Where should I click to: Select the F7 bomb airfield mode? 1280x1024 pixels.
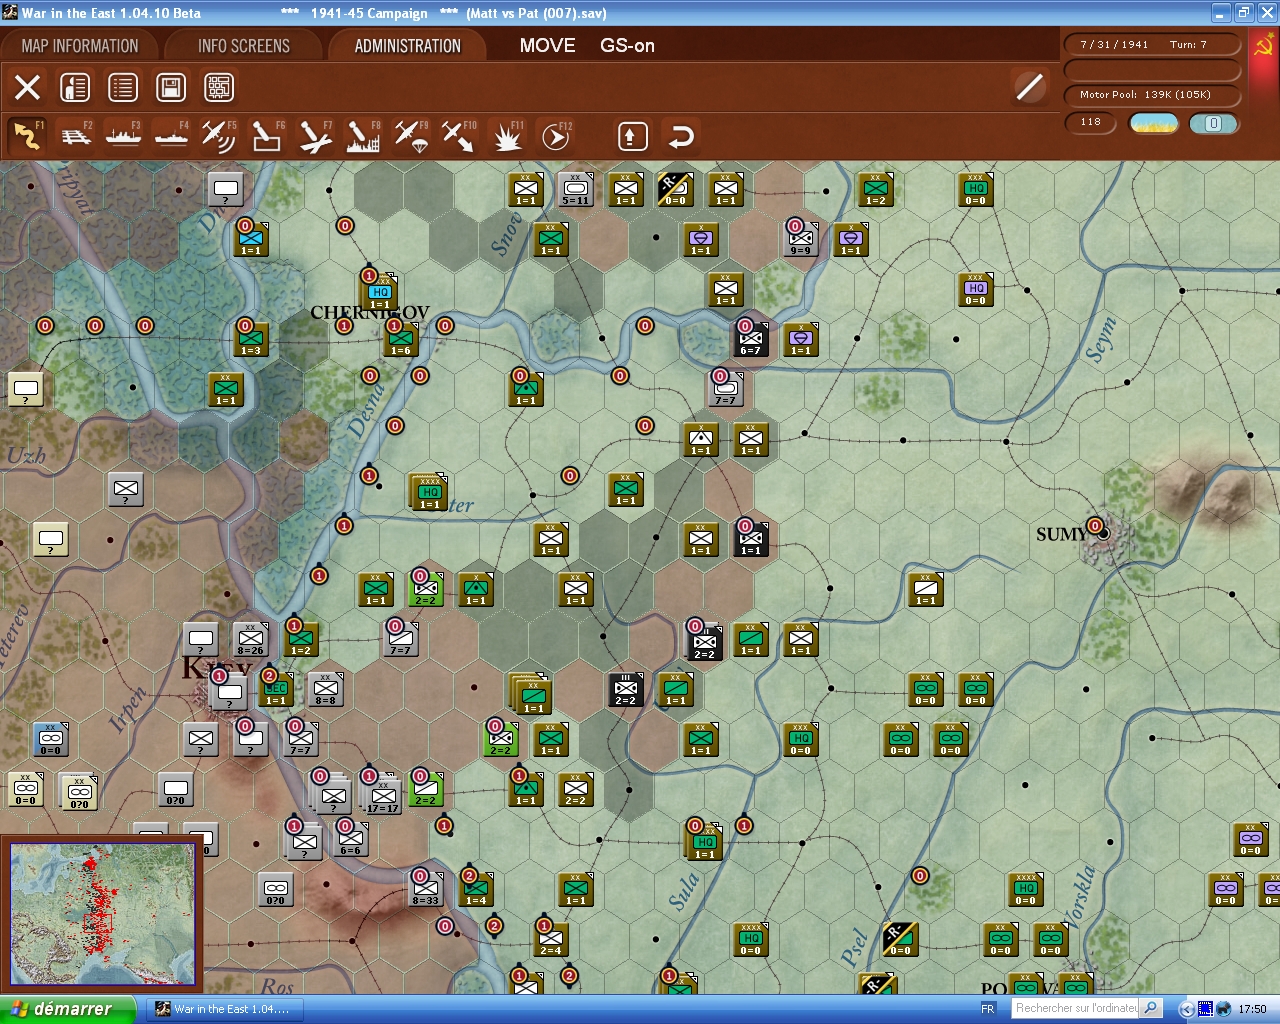tap(315, 136)
